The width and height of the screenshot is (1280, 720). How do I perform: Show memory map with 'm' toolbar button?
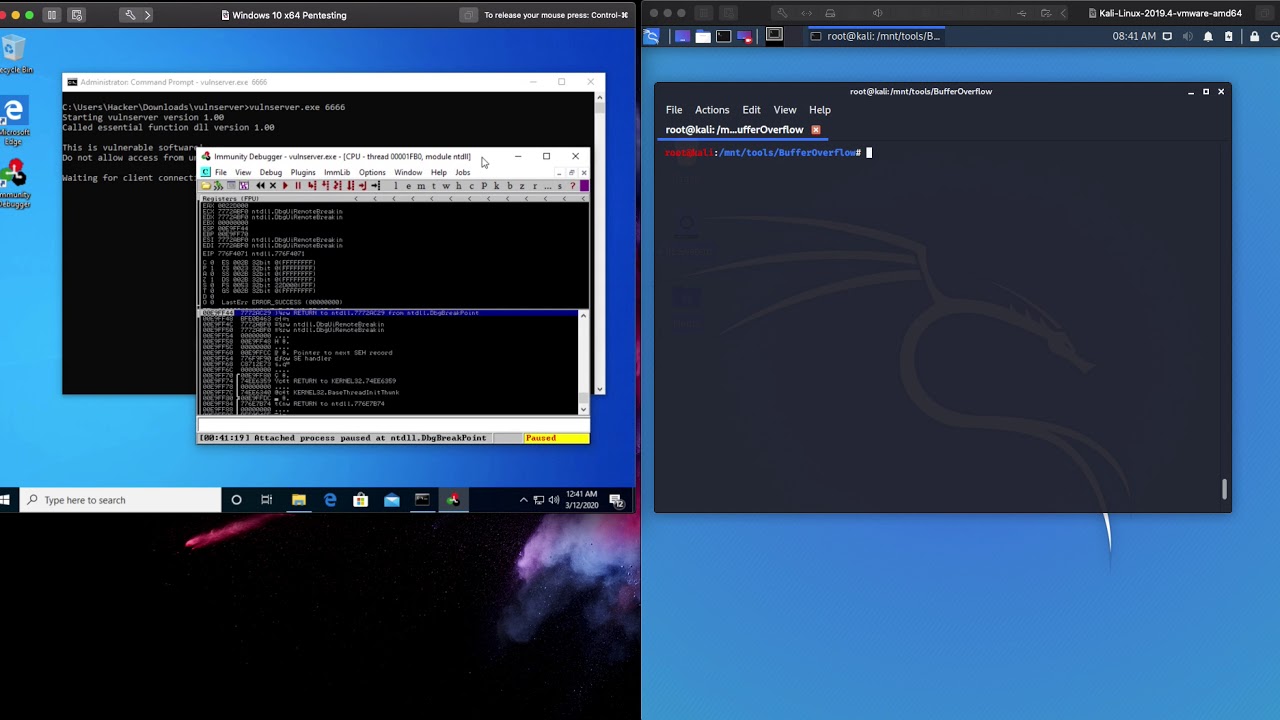tap(421, 186)
